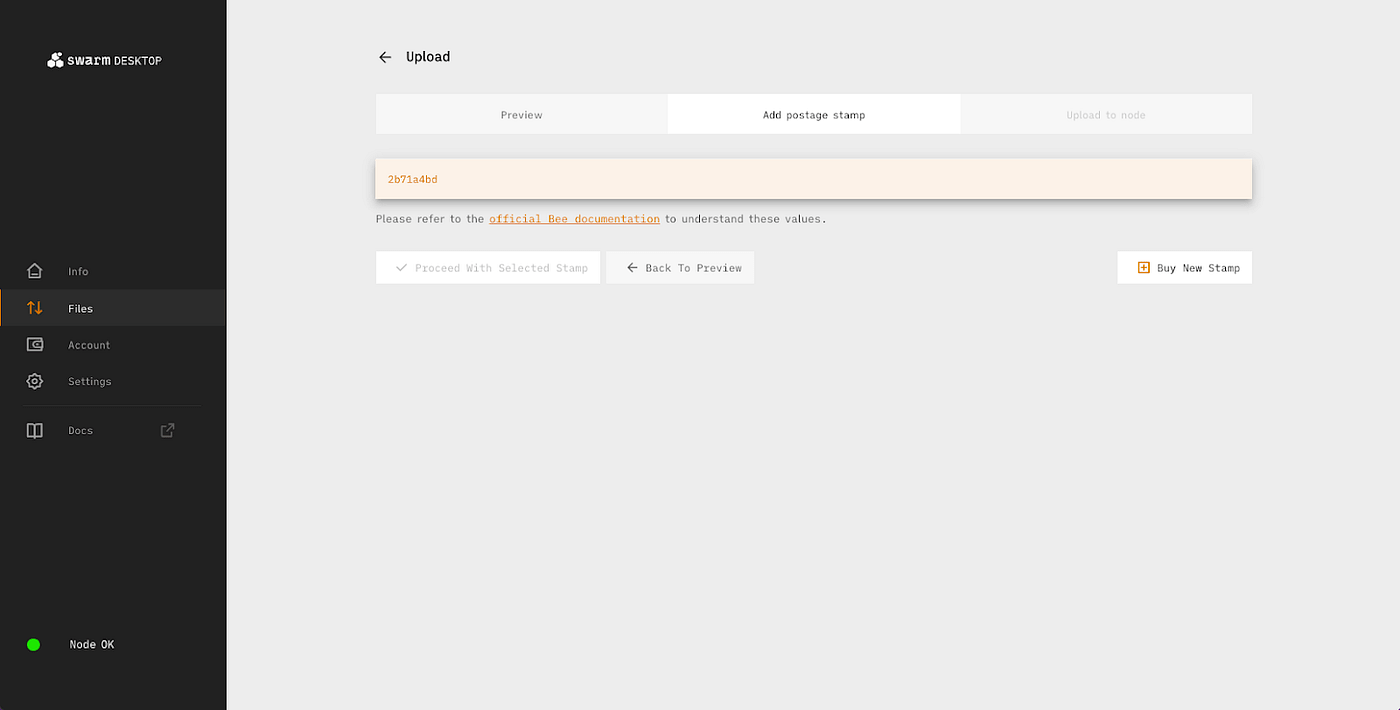Image resolution: width=1400 pixels, height=710 pixels.
Task: Click the Info home icon
Action: (x=35, y=271)
